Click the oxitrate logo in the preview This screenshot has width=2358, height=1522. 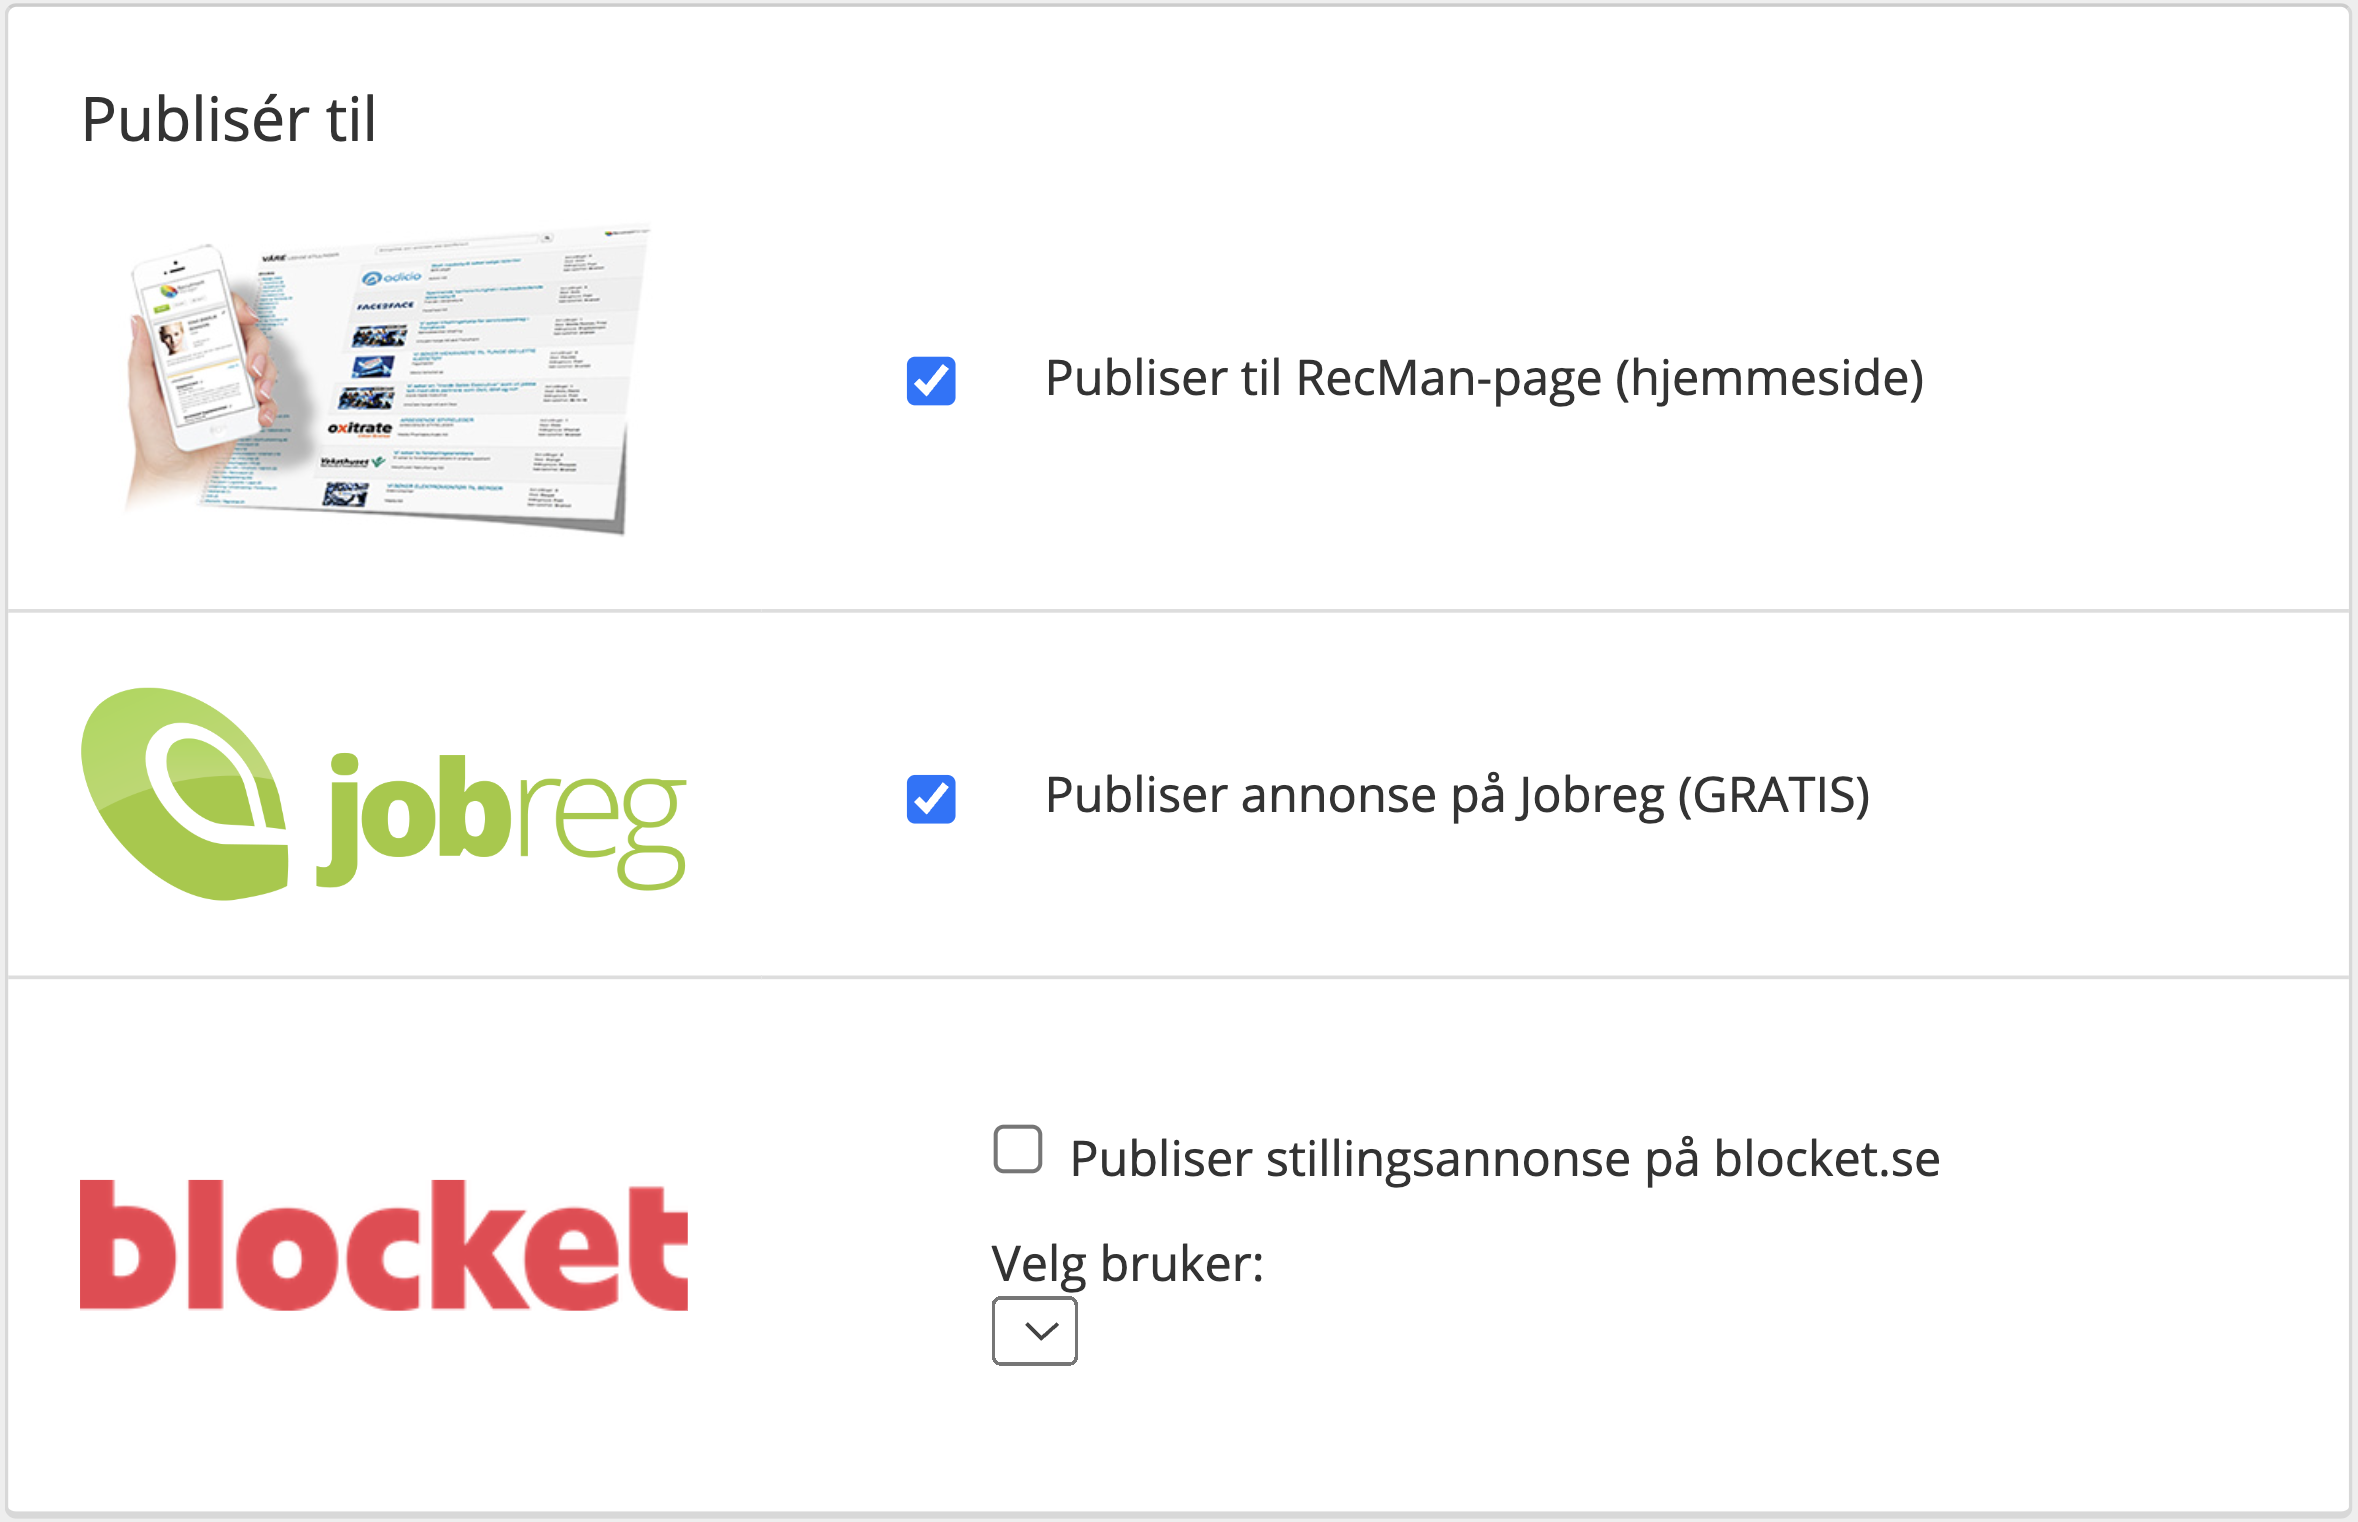pyautogui.click(x=360, y=428)
